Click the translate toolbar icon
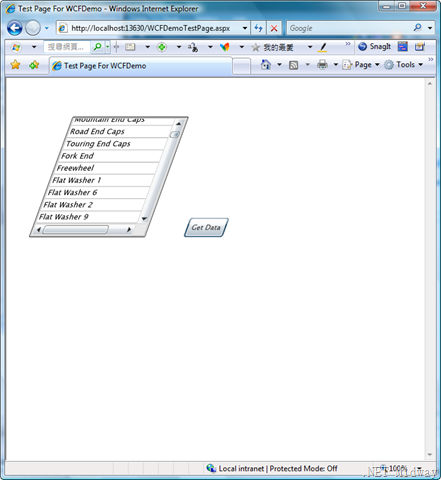 pyautogui.click(x=193, y=47)
